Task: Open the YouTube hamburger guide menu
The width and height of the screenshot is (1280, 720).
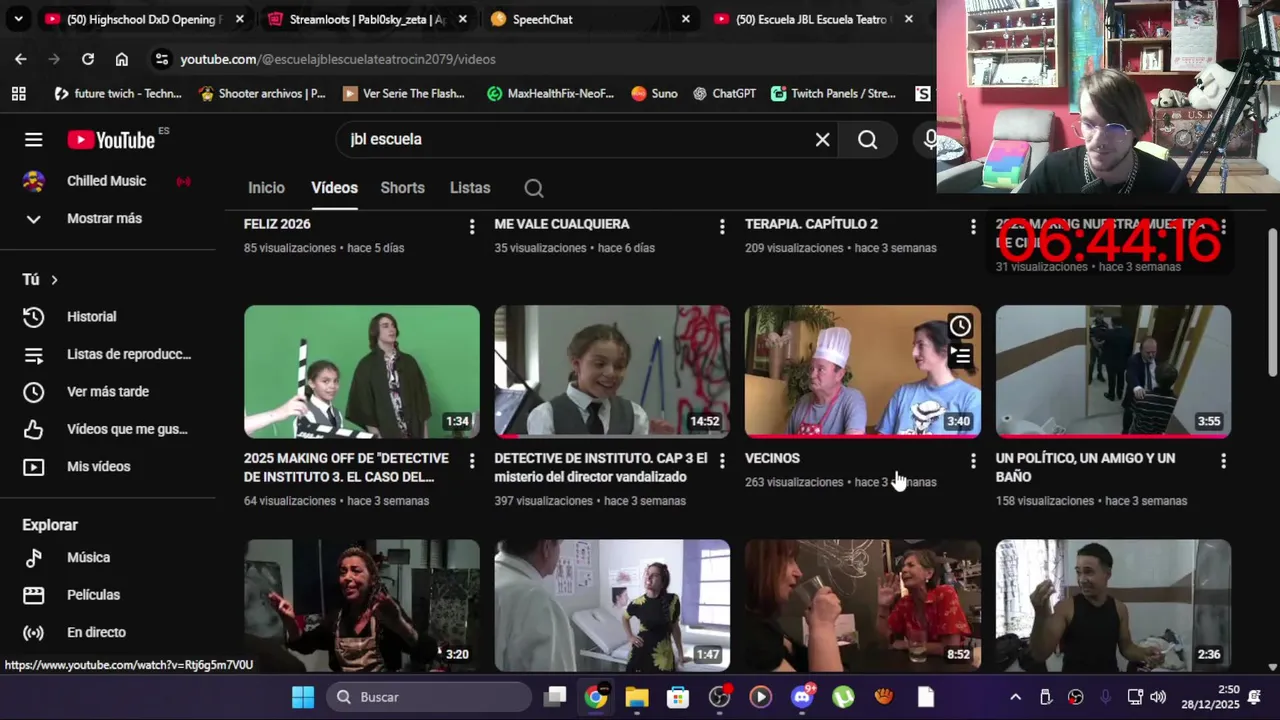Action: [x=34, y=140]
